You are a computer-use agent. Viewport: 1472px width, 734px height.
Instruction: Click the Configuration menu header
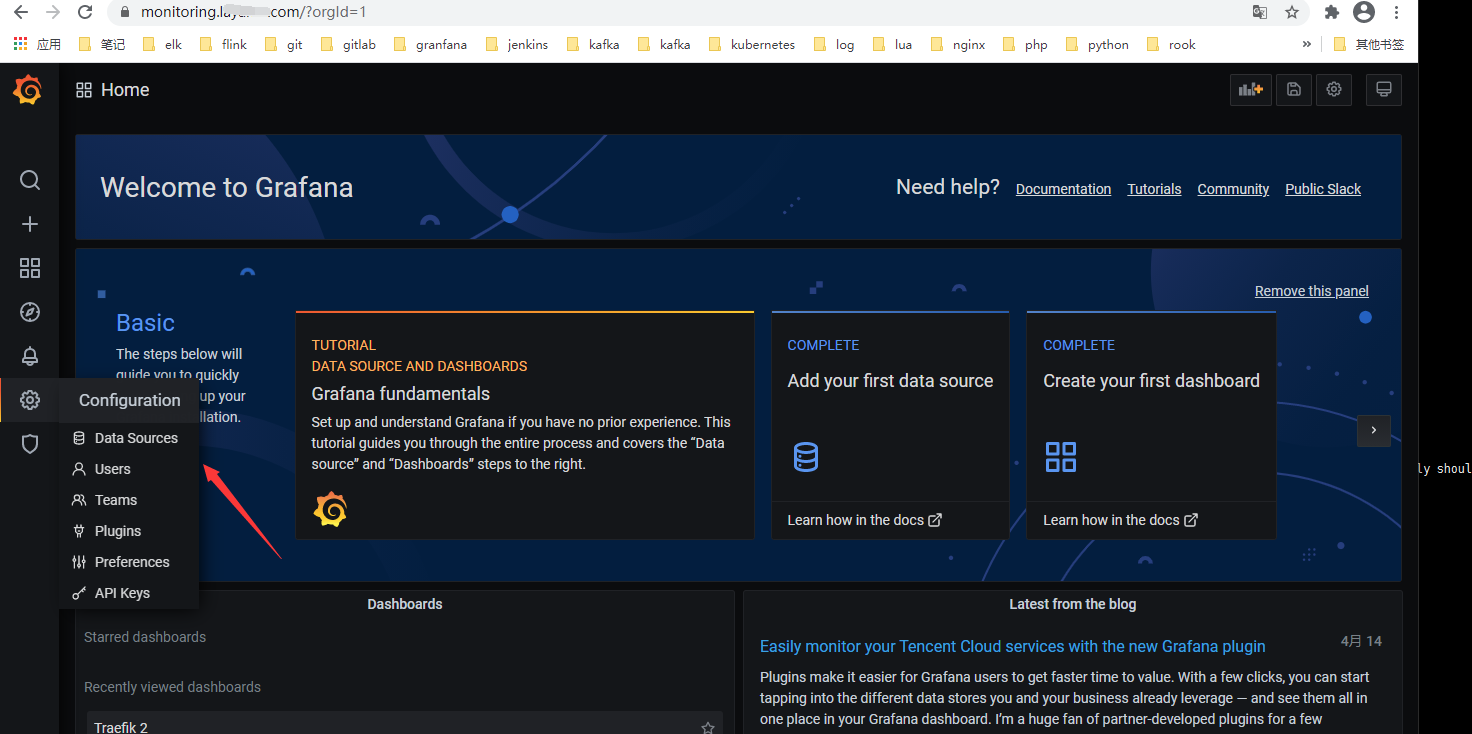click(130, 400)
